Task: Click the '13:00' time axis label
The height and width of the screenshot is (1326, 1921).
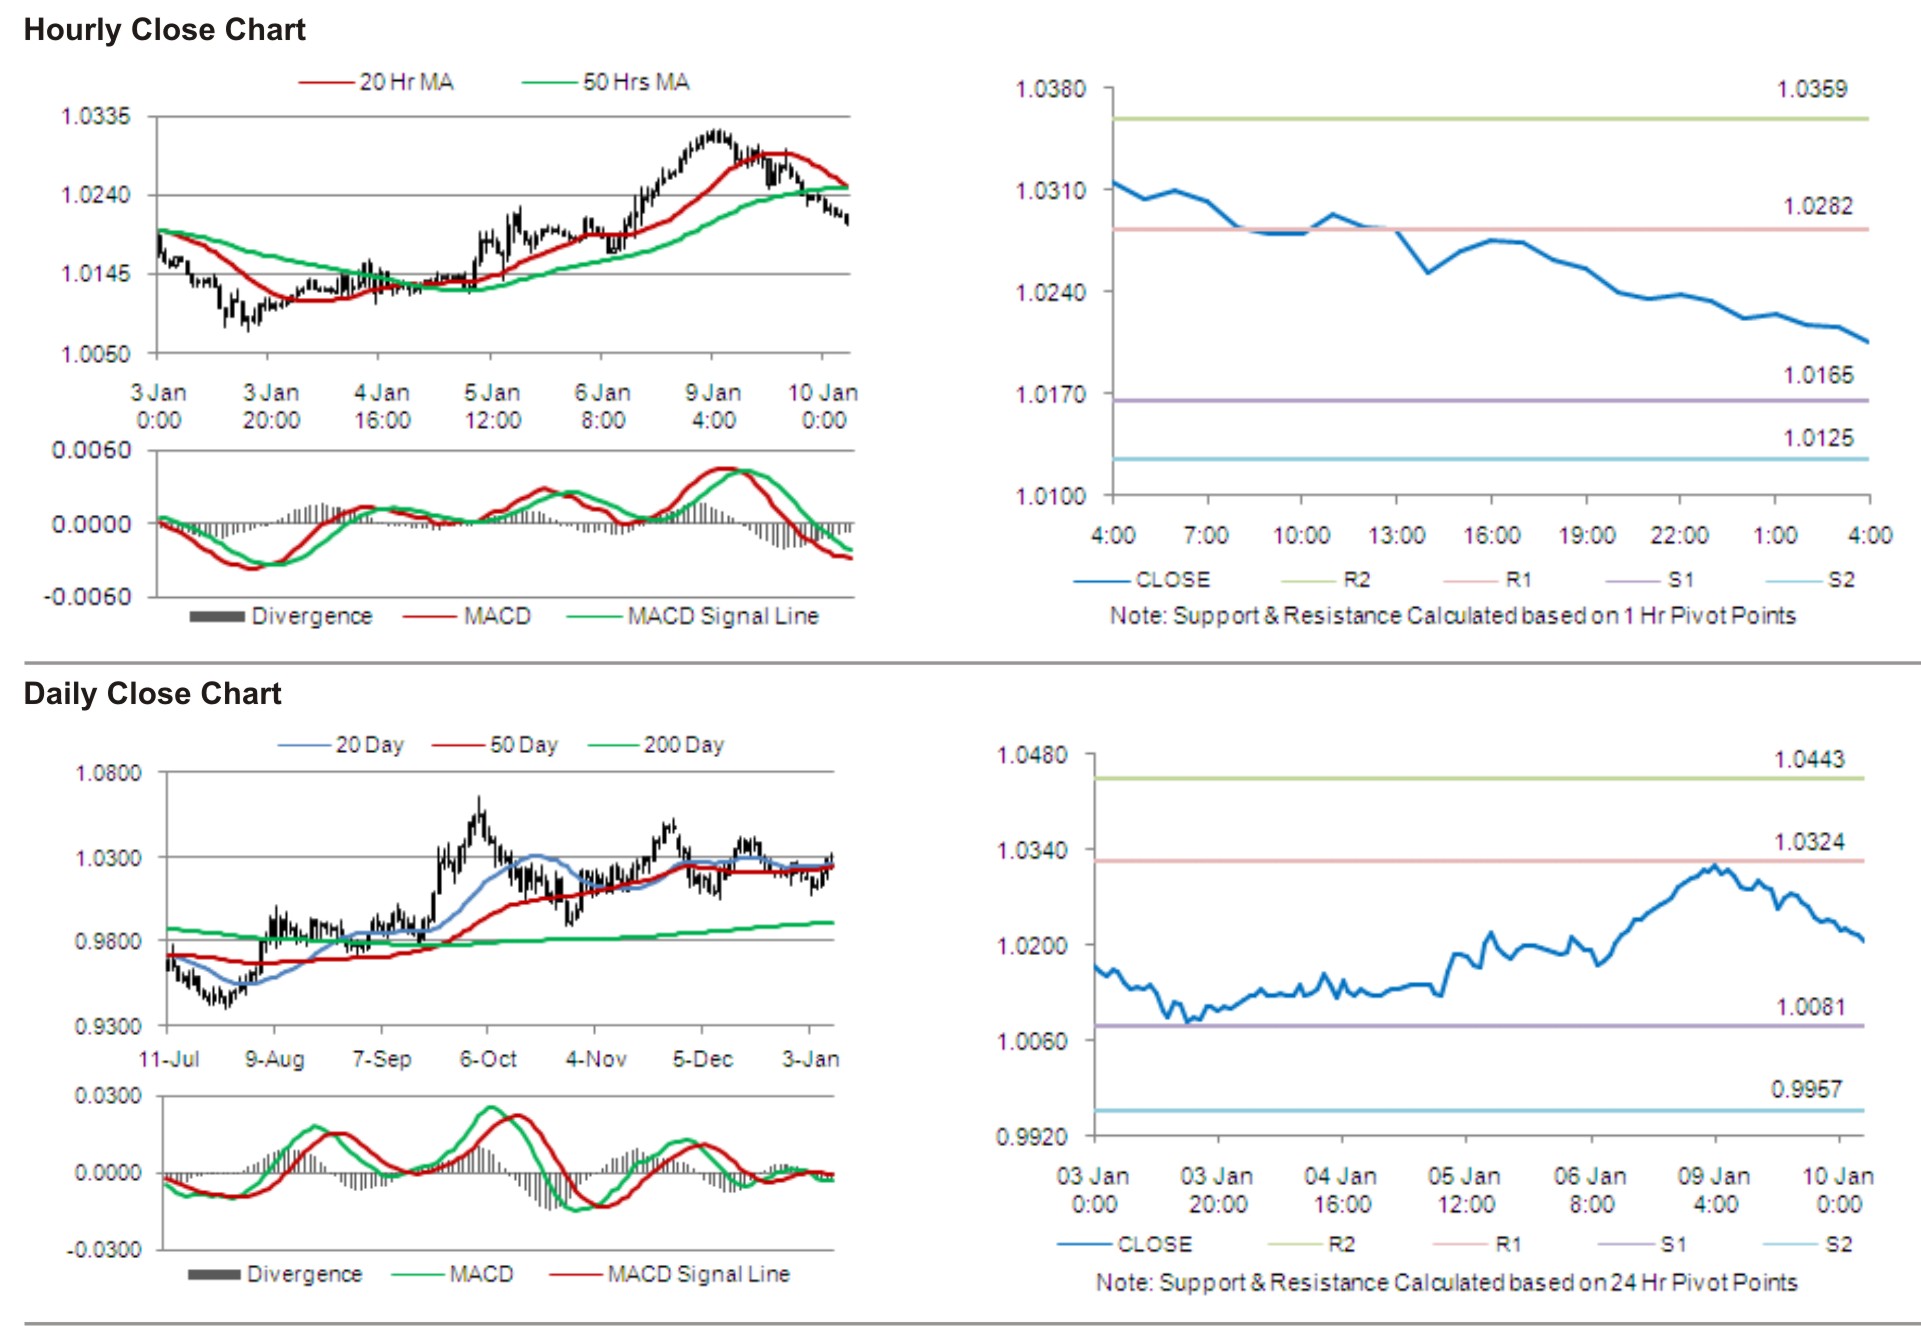Action: [1397, 535]
